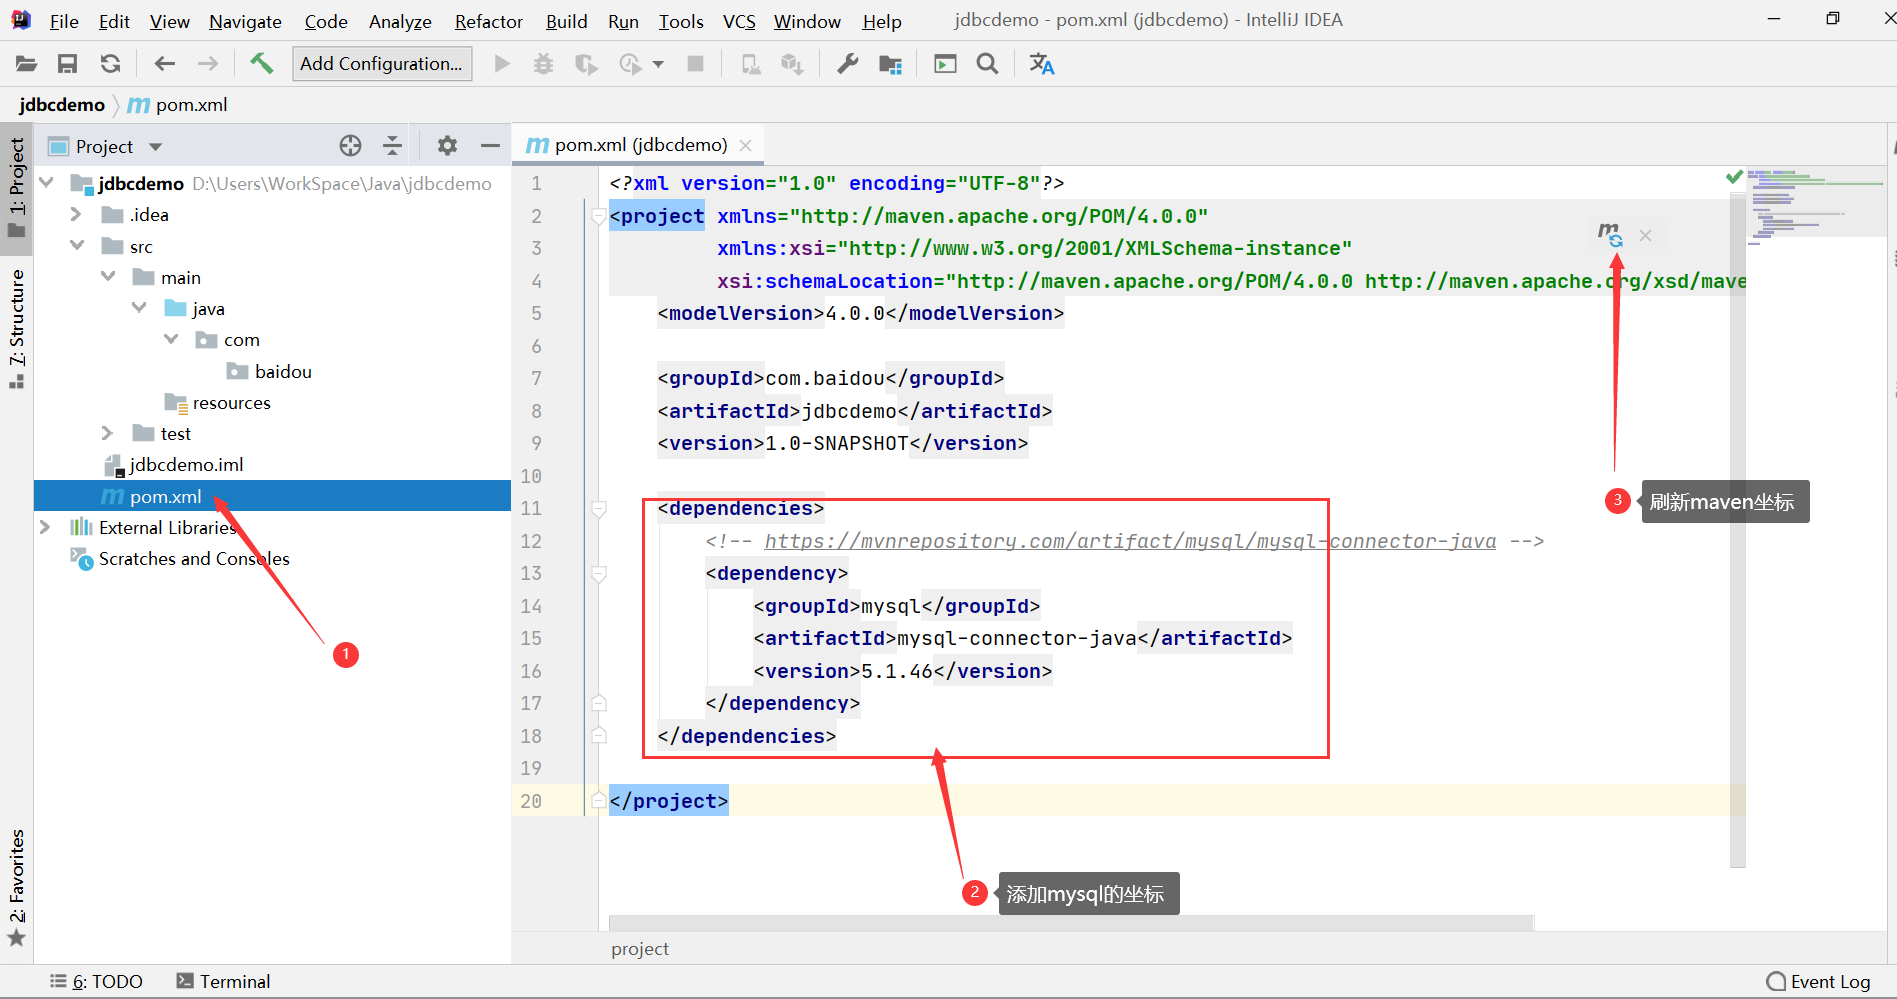1897x999 pixels.
Task: Fold the dependencies tag at line 11
Action: (599, 509)
